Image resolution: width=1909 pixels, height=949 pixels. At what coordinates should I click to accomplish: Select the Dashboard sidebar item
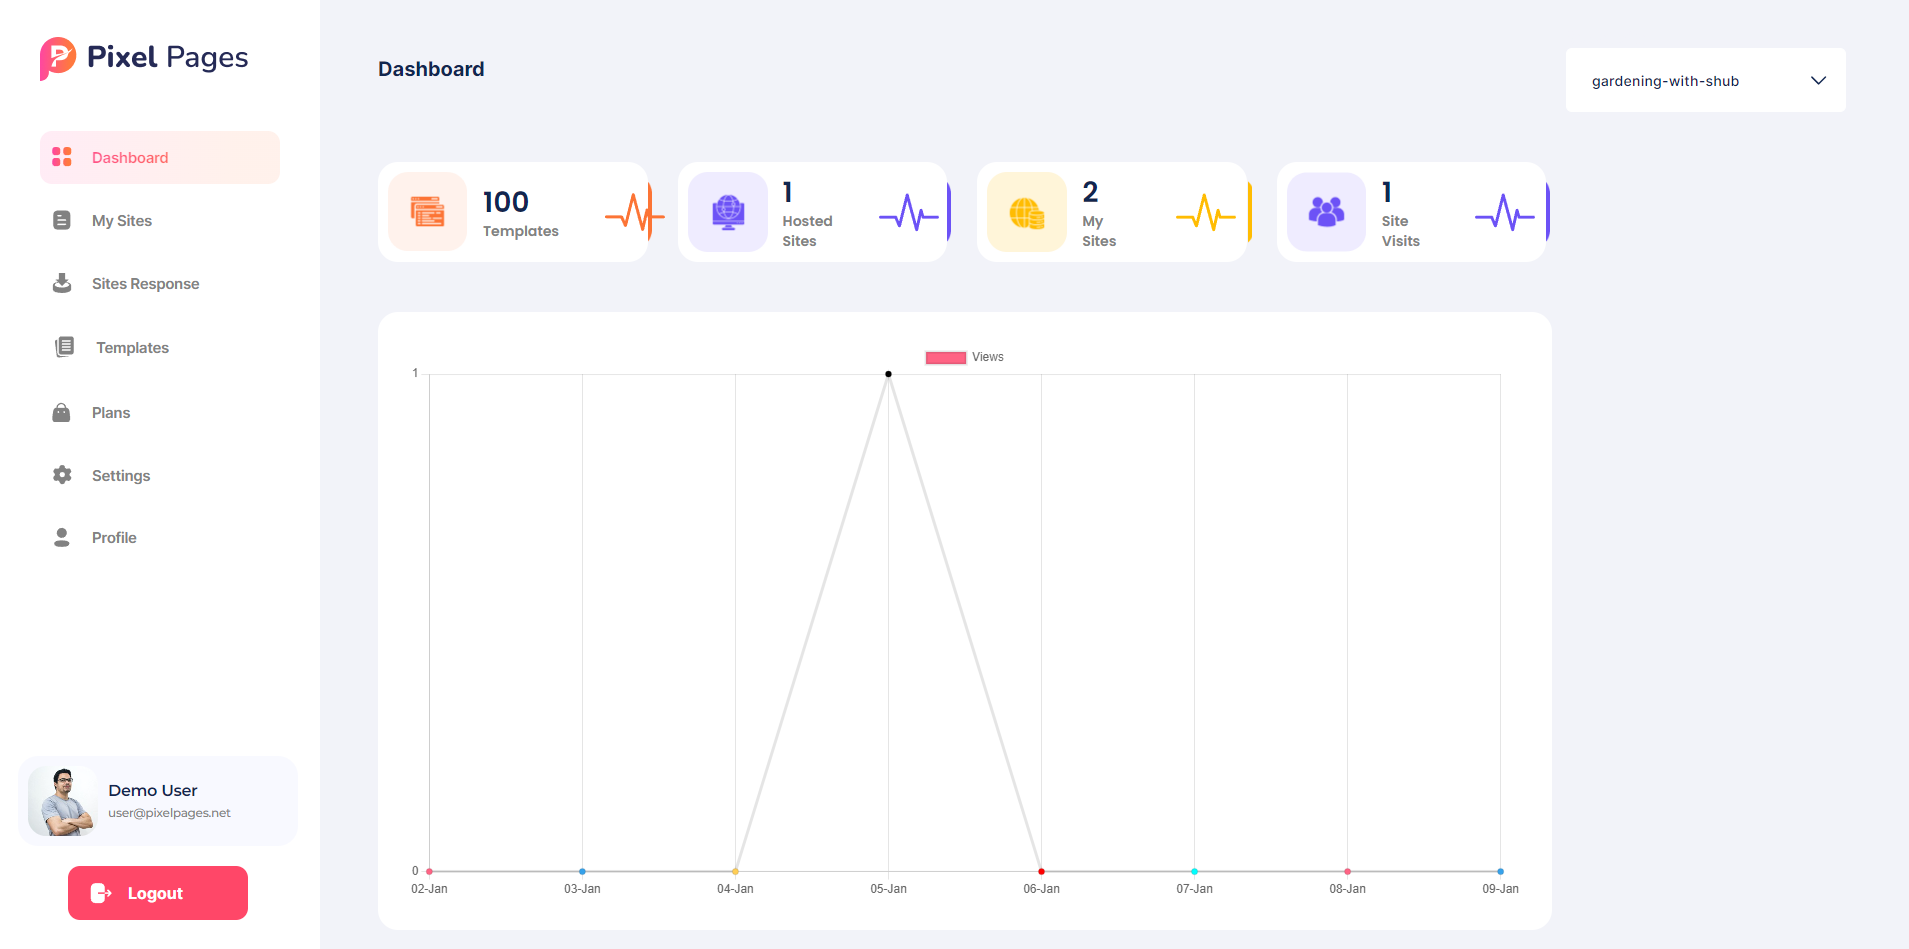pos(130,158)
